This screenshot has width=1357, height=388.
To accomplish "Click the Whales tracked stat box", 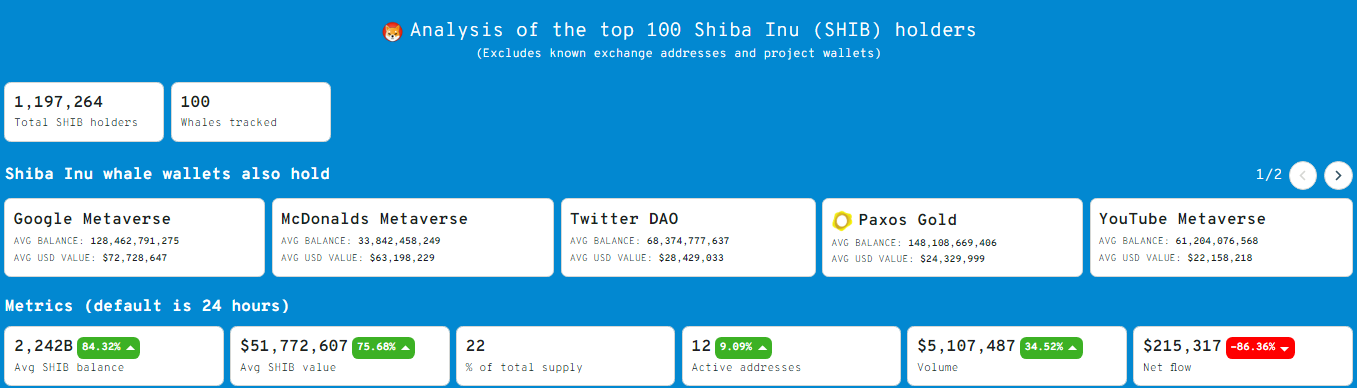I will point(251,112).
